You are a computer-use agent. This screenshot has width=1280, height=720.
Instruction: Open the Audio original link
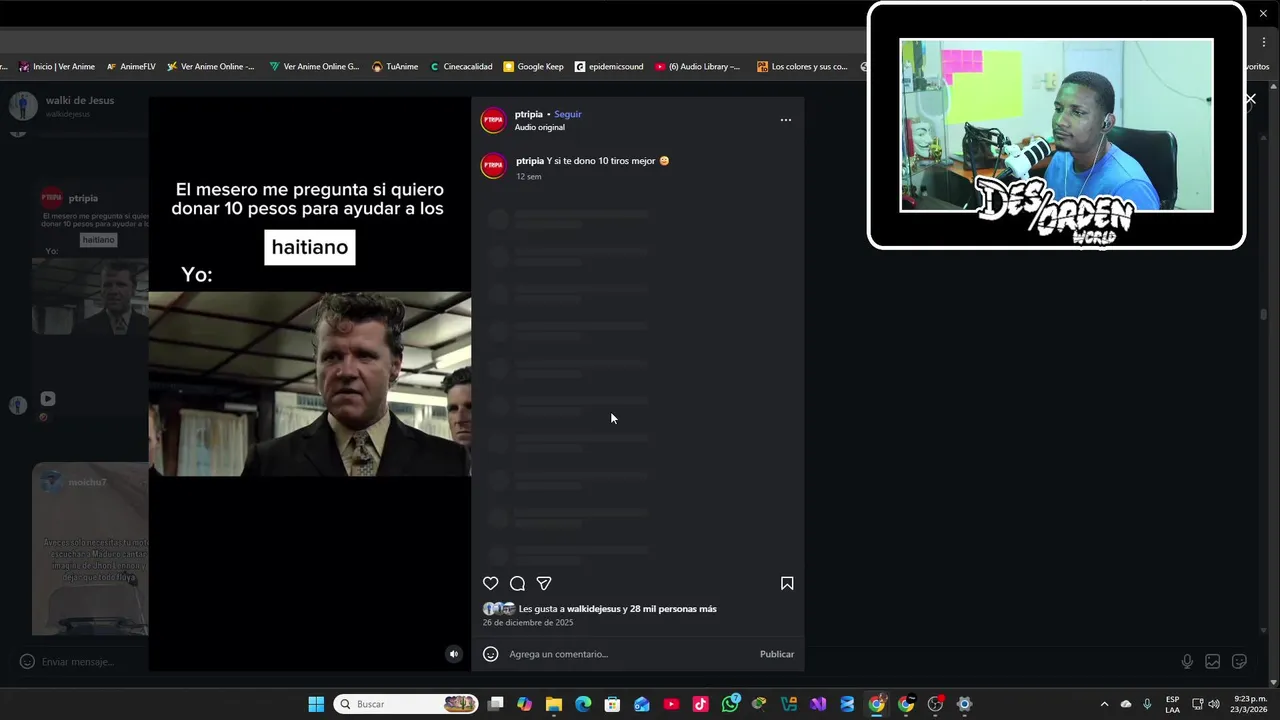coord(540,127)
